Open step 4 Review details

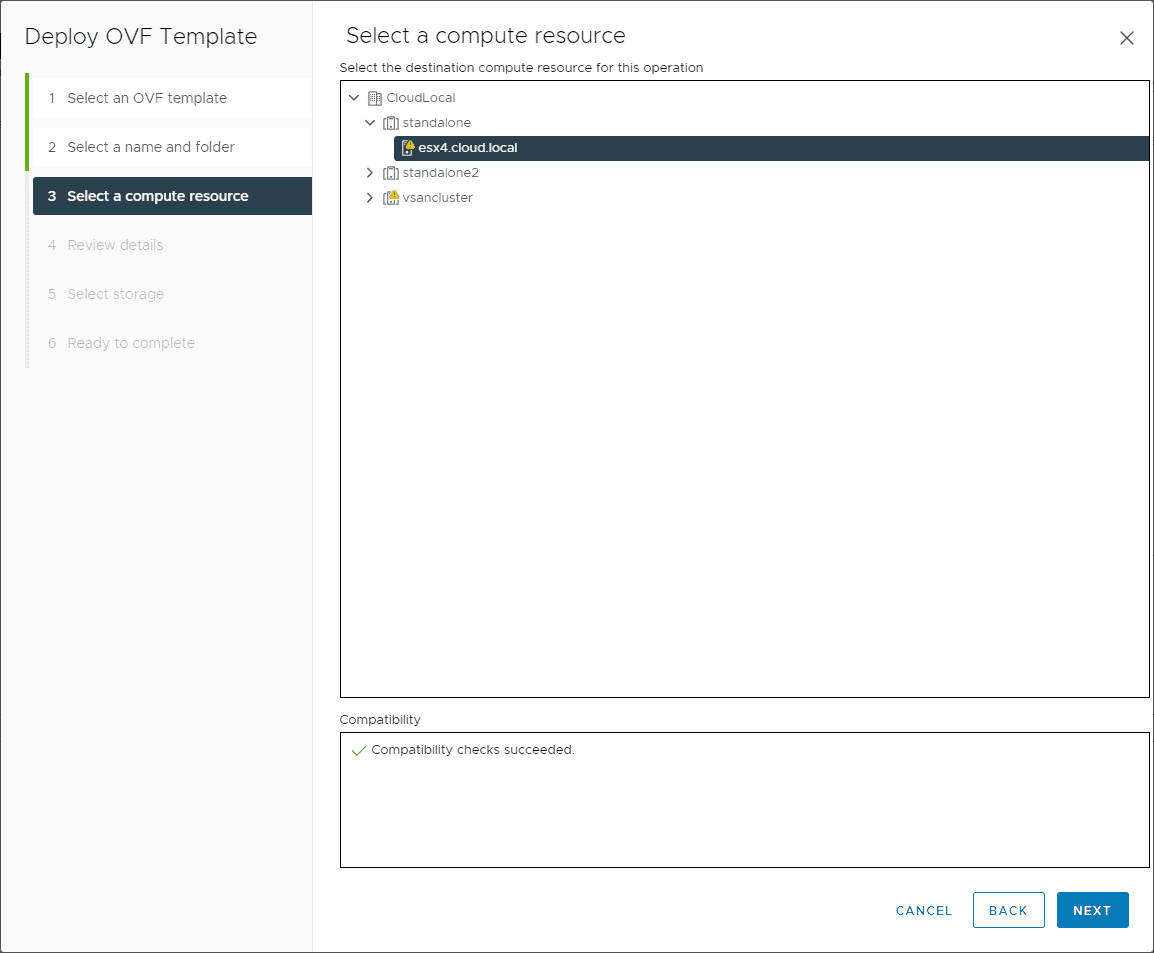pyautogui.click(x=172, y=245)
